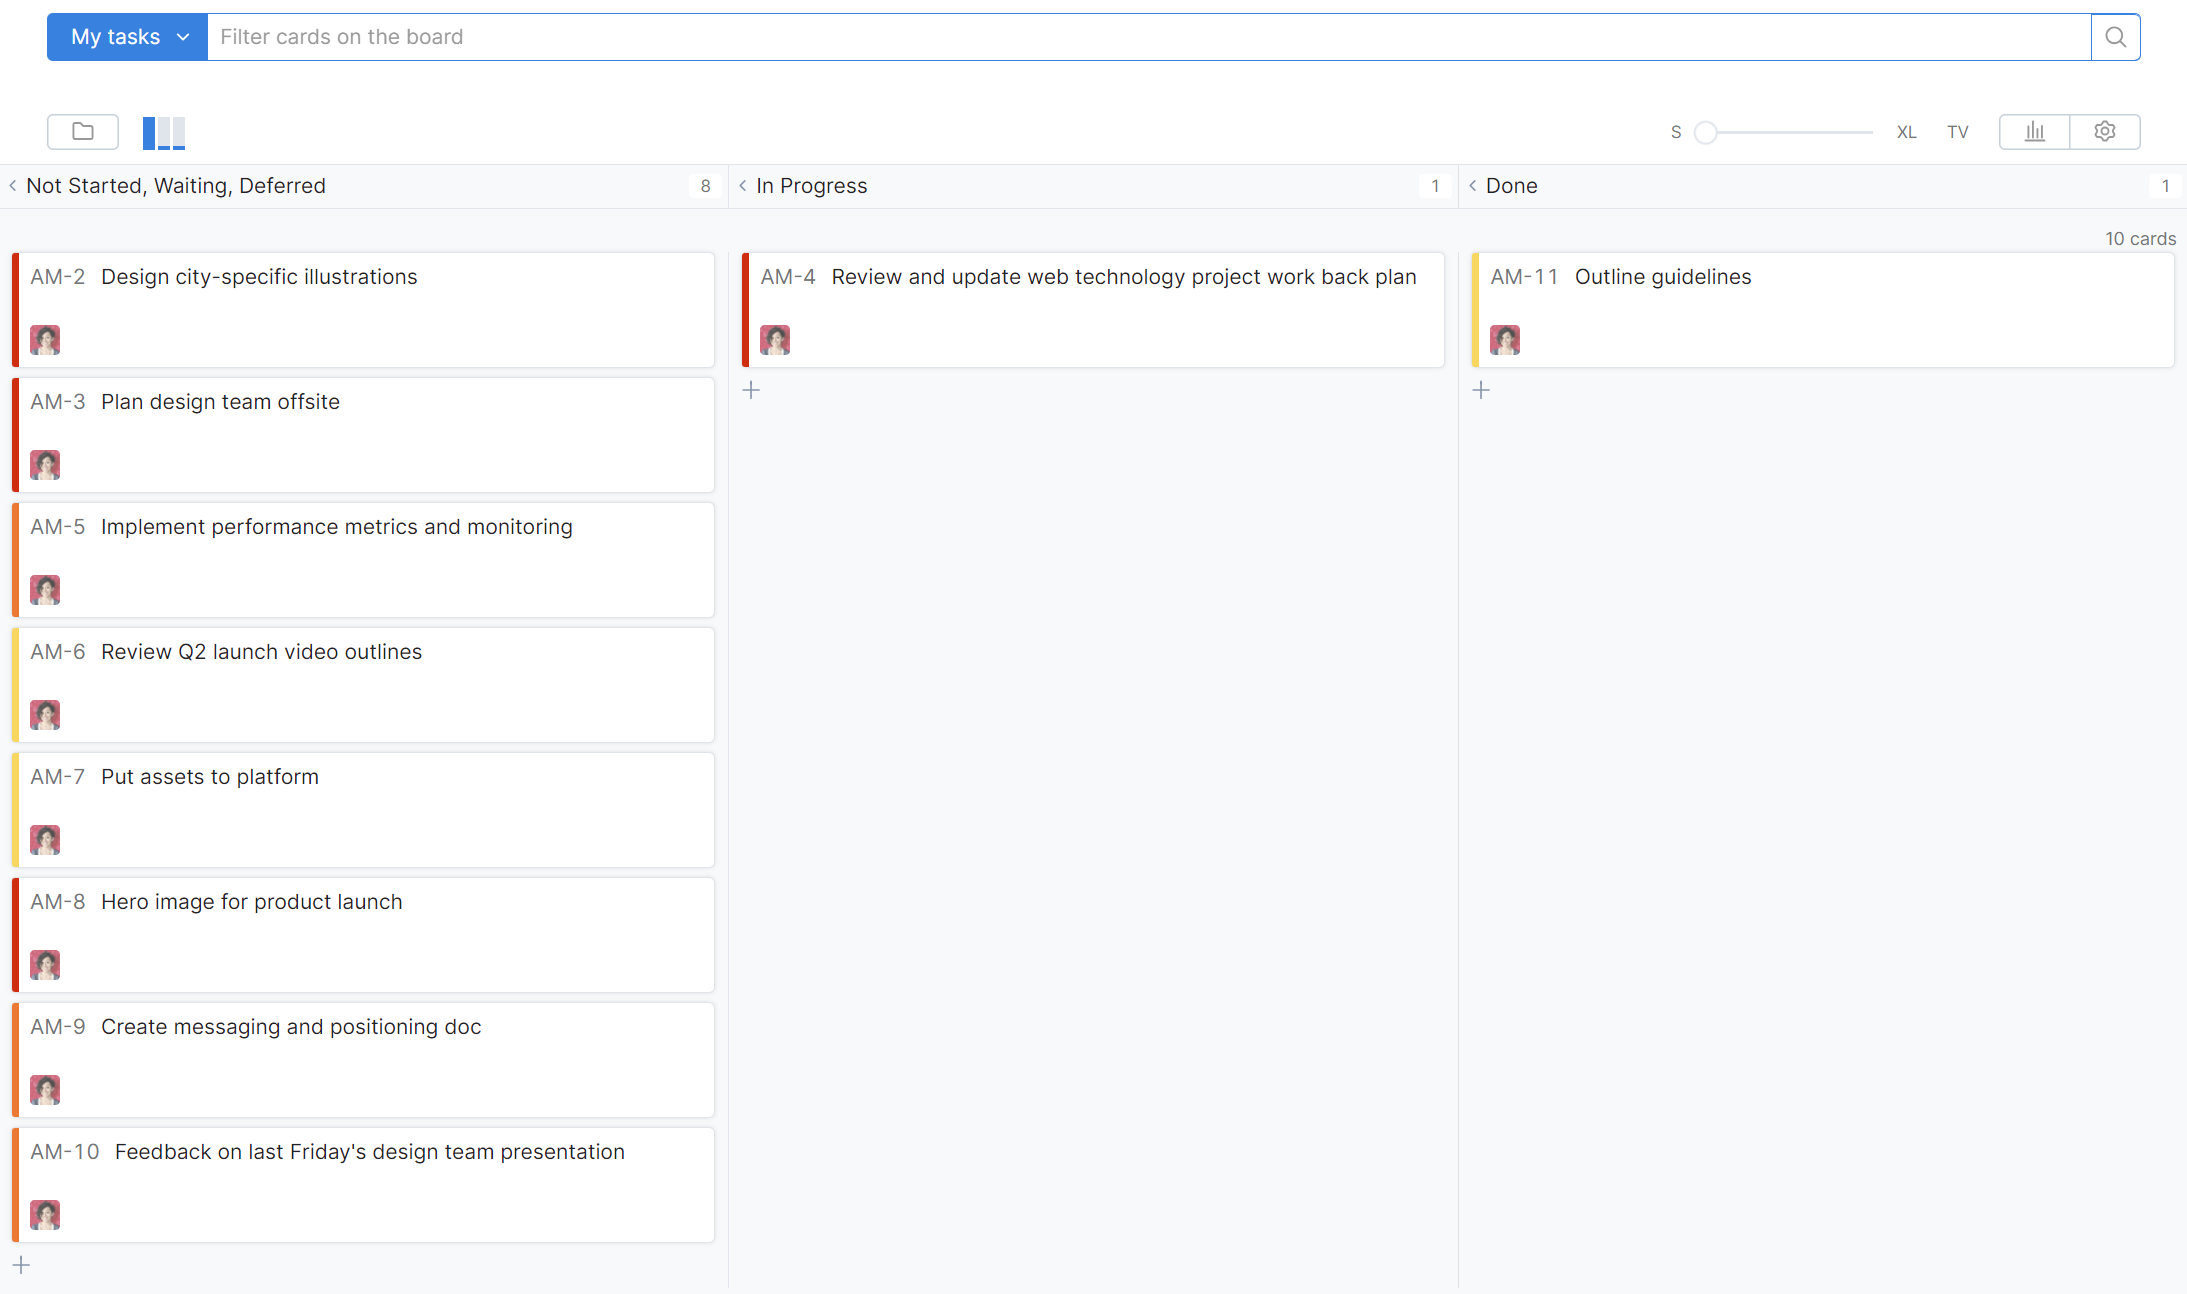Image resolution: width=2187 pixels, height=1294 pixels.
Task: Add card to In Progress column
Action: coord(752,390)
